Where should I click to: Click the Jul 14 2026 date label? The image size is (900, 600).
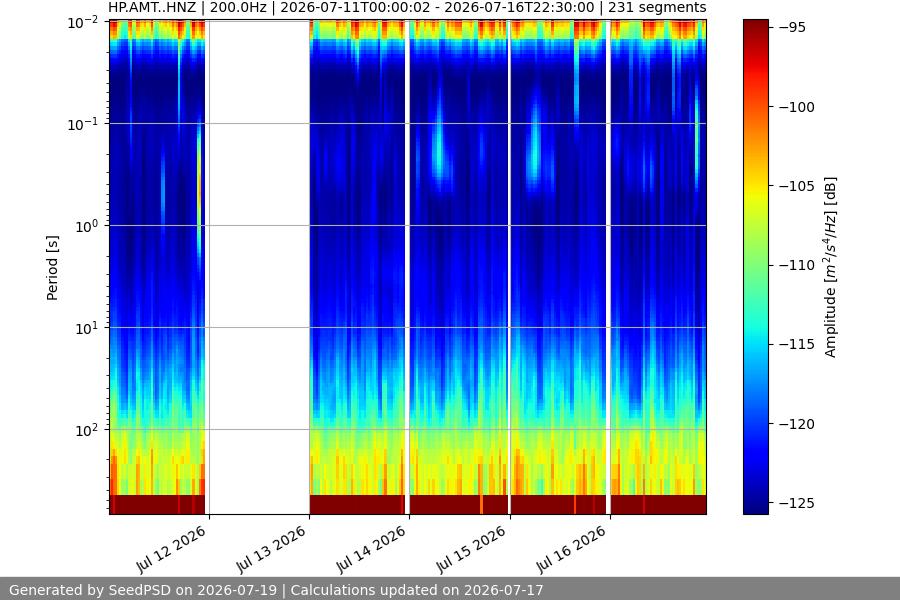point(371,549)
